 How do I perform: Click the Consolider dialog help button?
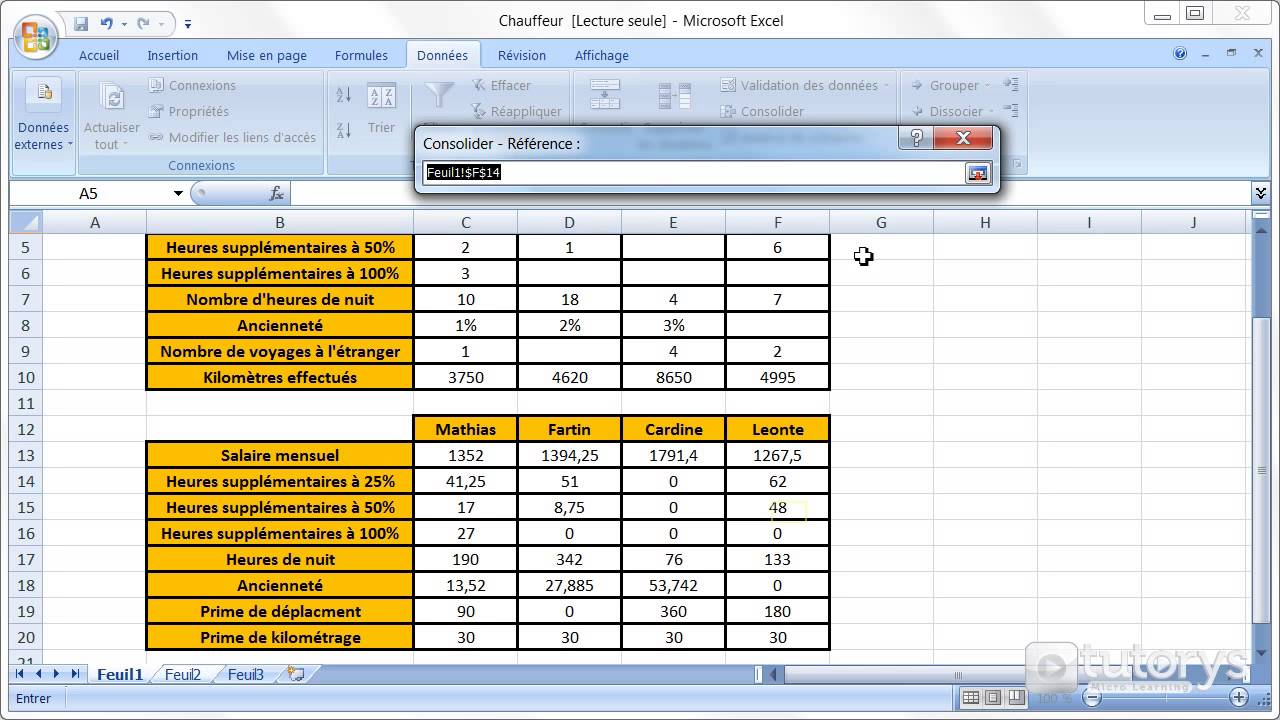916,138
